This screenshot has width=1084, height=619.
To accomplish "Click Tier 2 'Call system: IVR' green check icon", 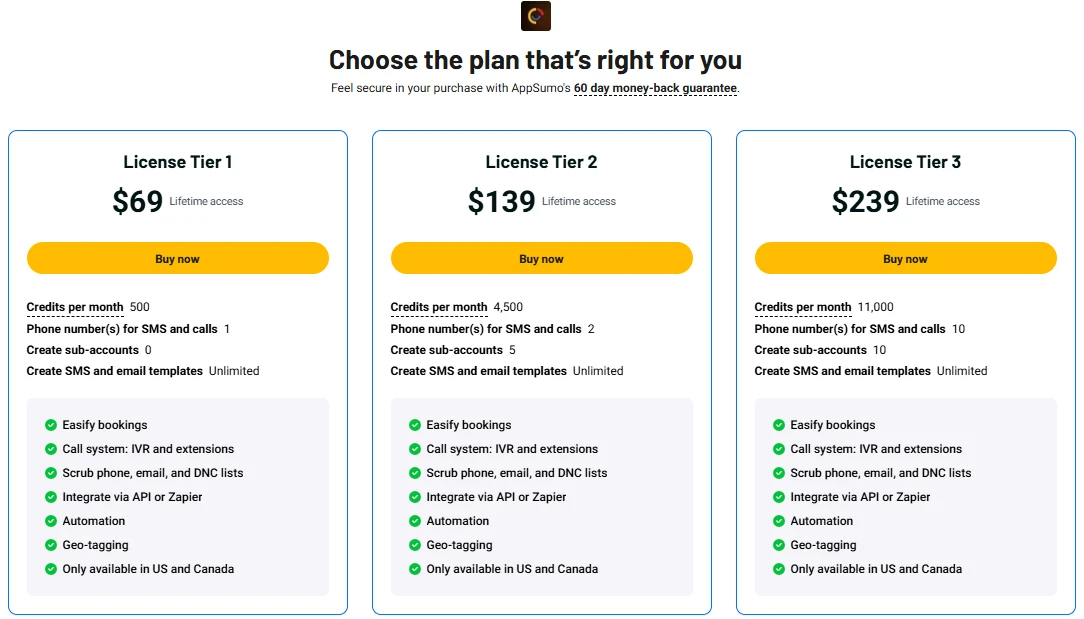I will click(x=415, y=449).
